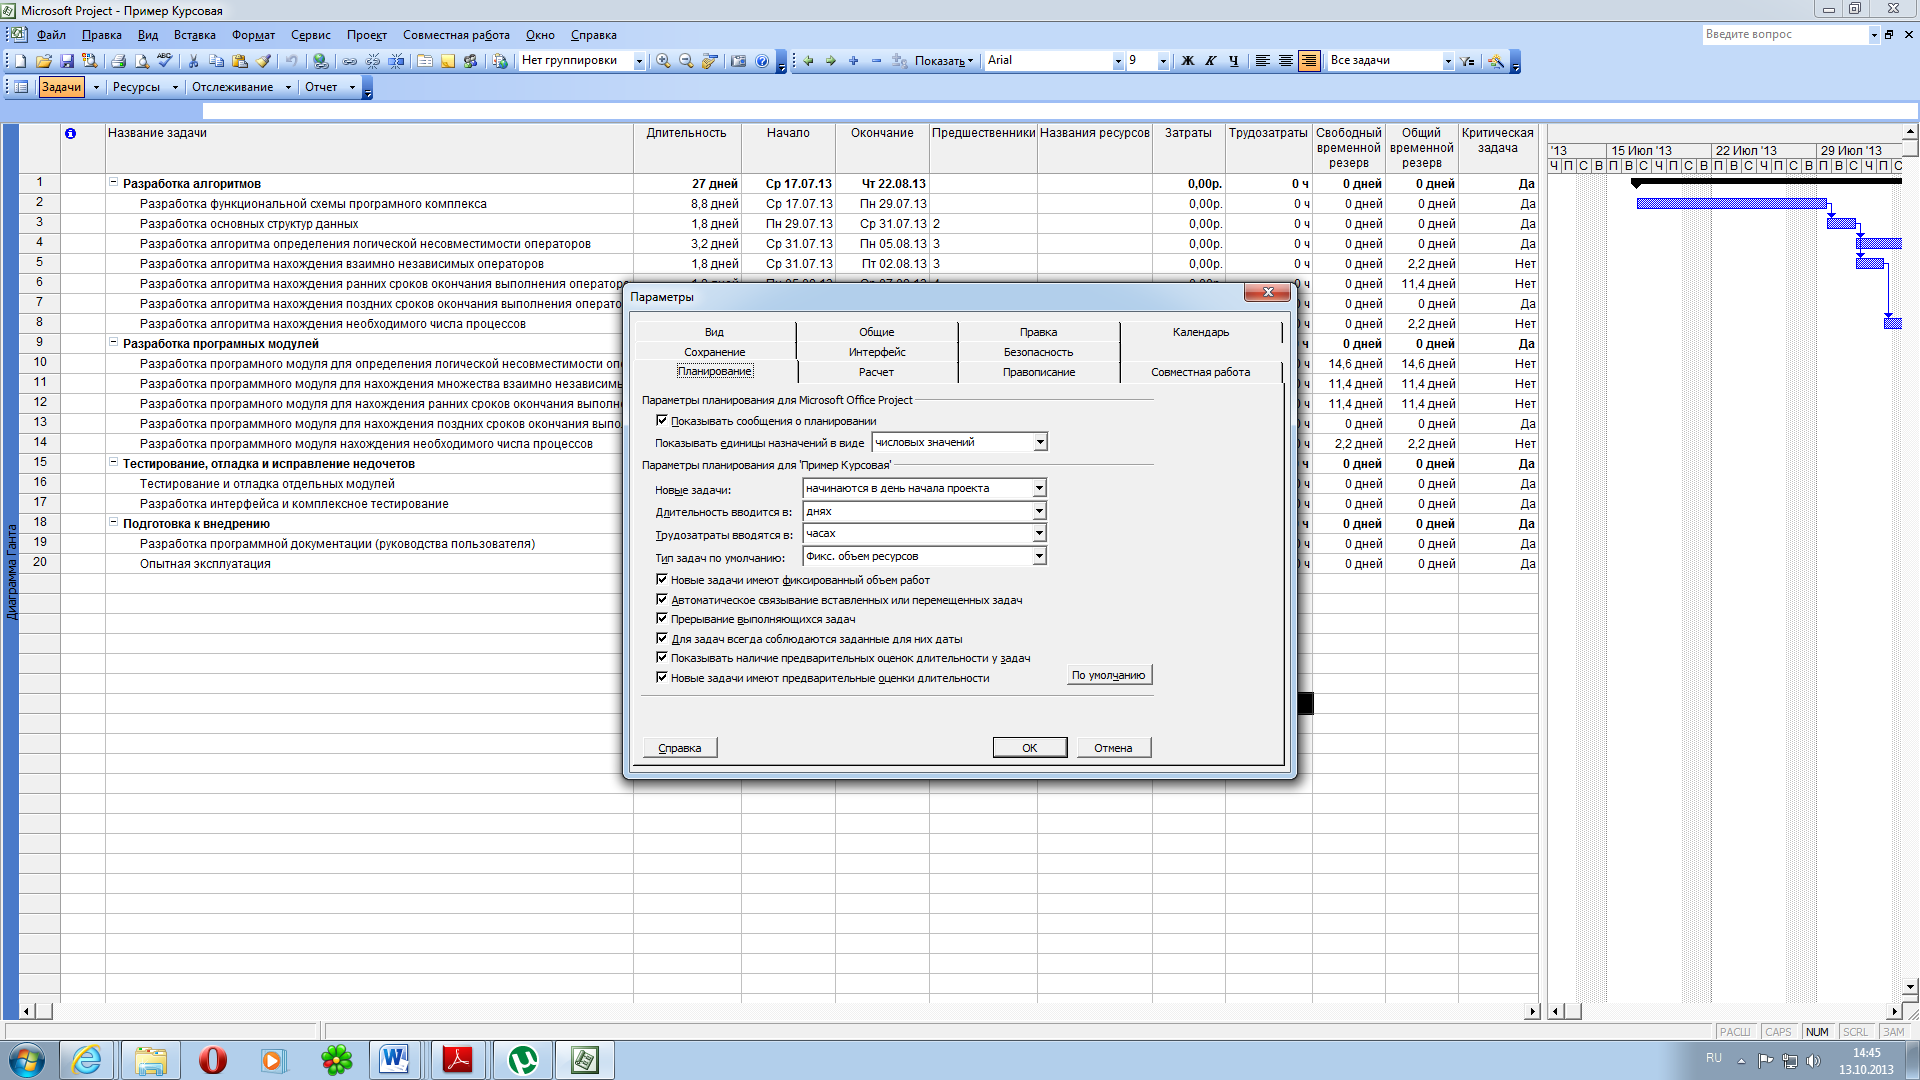Image resolution: width=1920 pixels, height=1080 pixels.
Task: Click the OK button in Параметры
Action: tap(1030, 748)
